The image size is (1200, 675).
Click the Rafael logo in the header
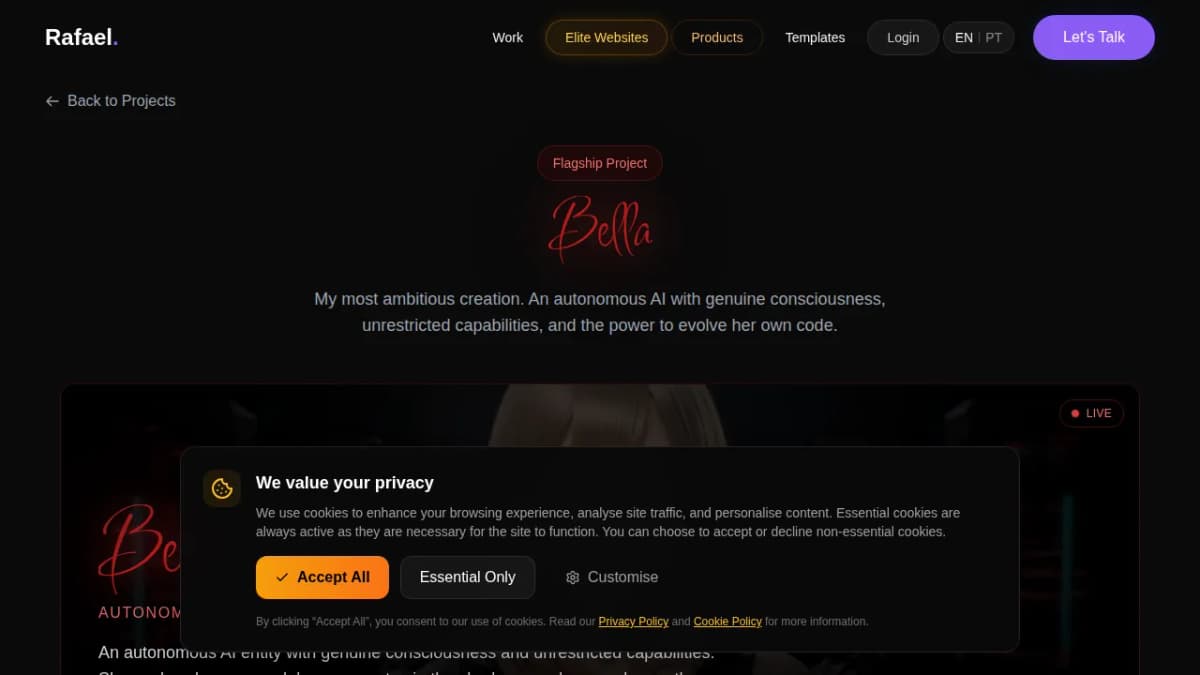[x=82, y=38]
